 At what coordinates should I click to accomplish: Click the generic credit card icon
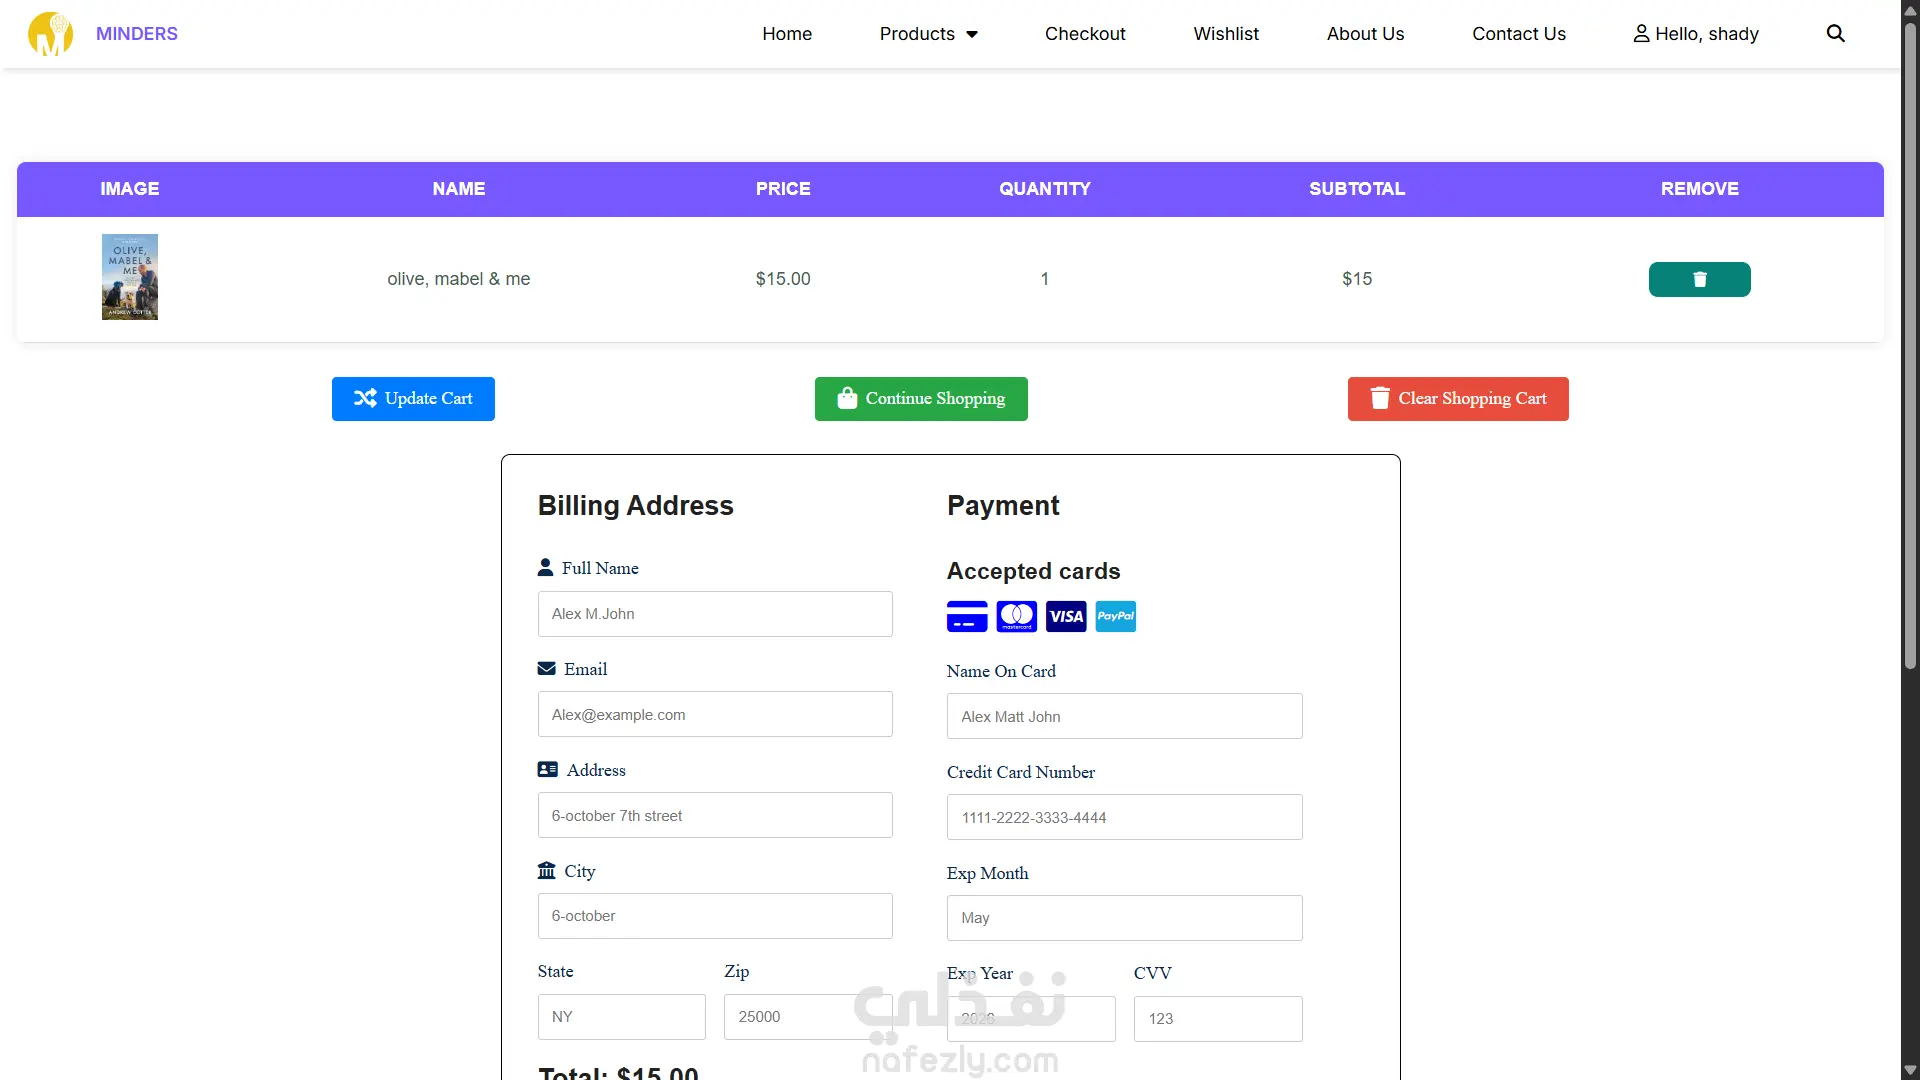click(967, 616)
